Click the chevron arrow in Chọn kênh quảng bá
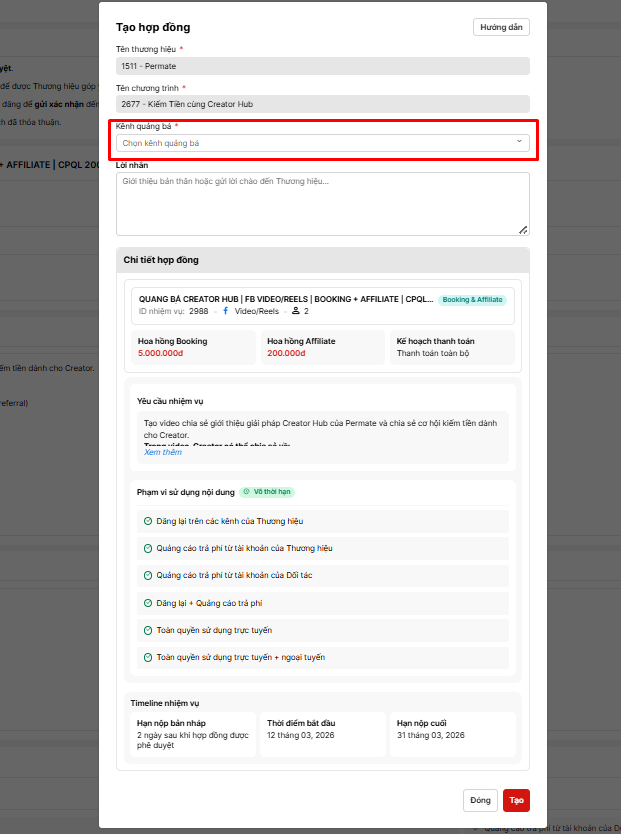 (x=519, y=142)
